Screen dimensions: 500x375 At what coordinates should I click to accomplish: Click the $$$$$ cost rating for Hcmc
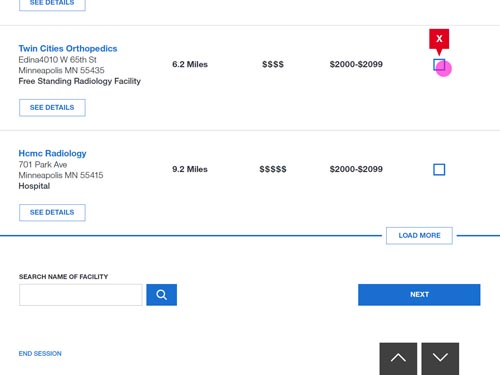pos(273,169)
